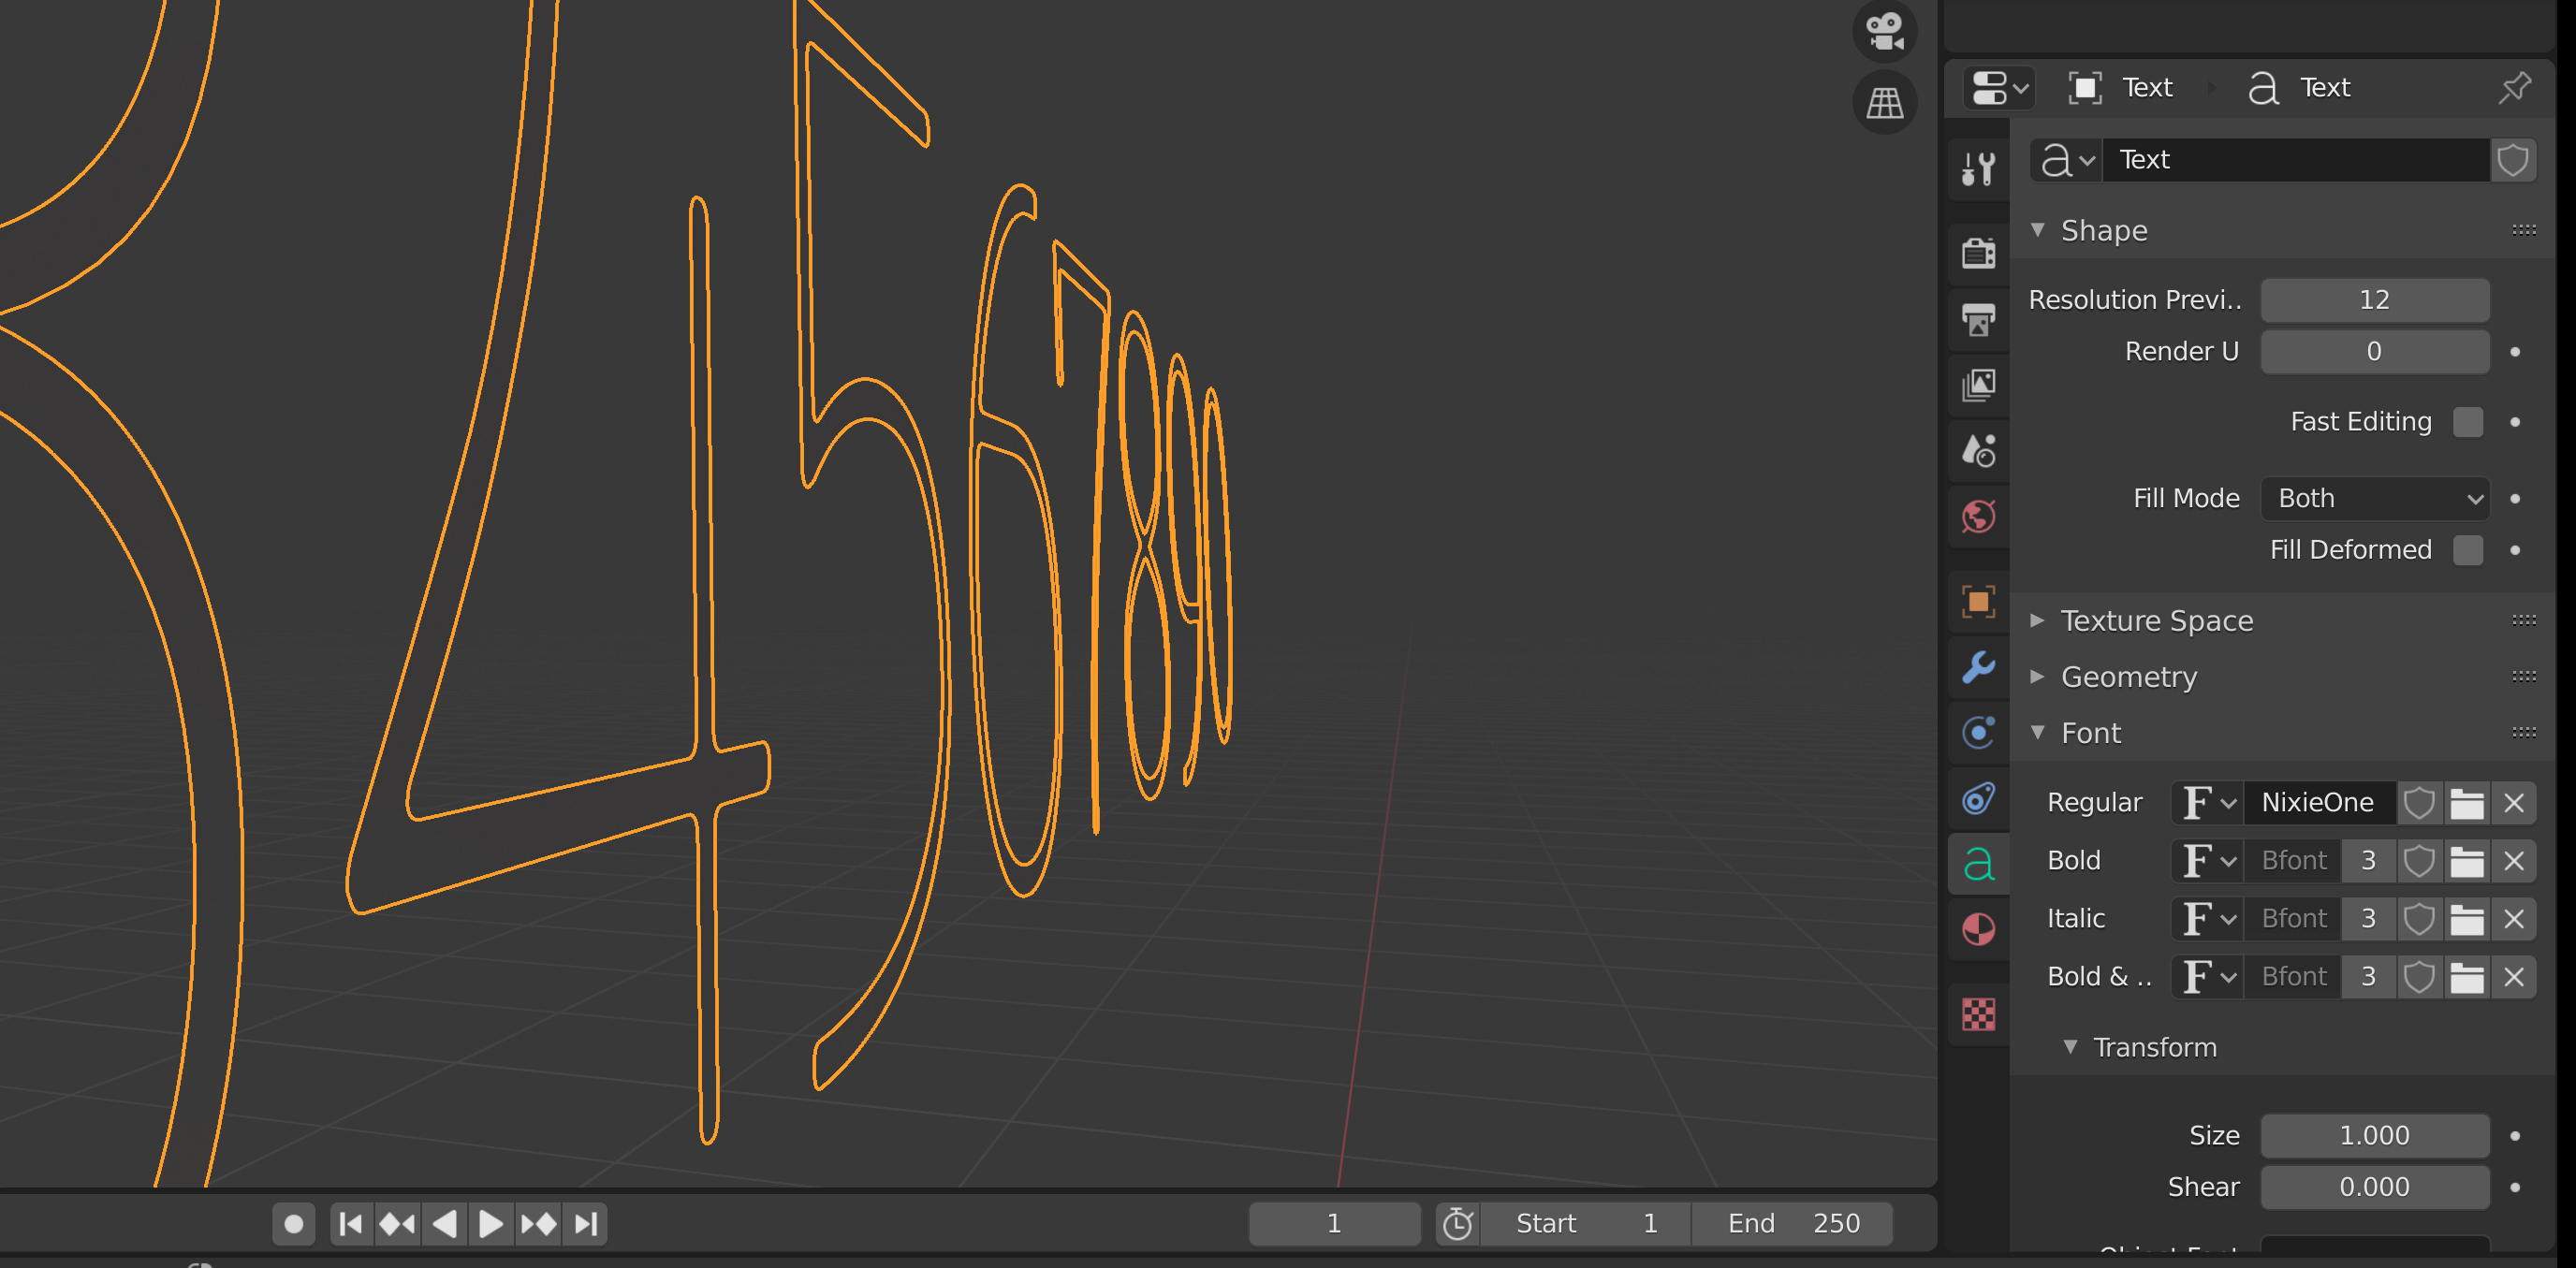Click the NixieOne font name field

[2318, 803]
